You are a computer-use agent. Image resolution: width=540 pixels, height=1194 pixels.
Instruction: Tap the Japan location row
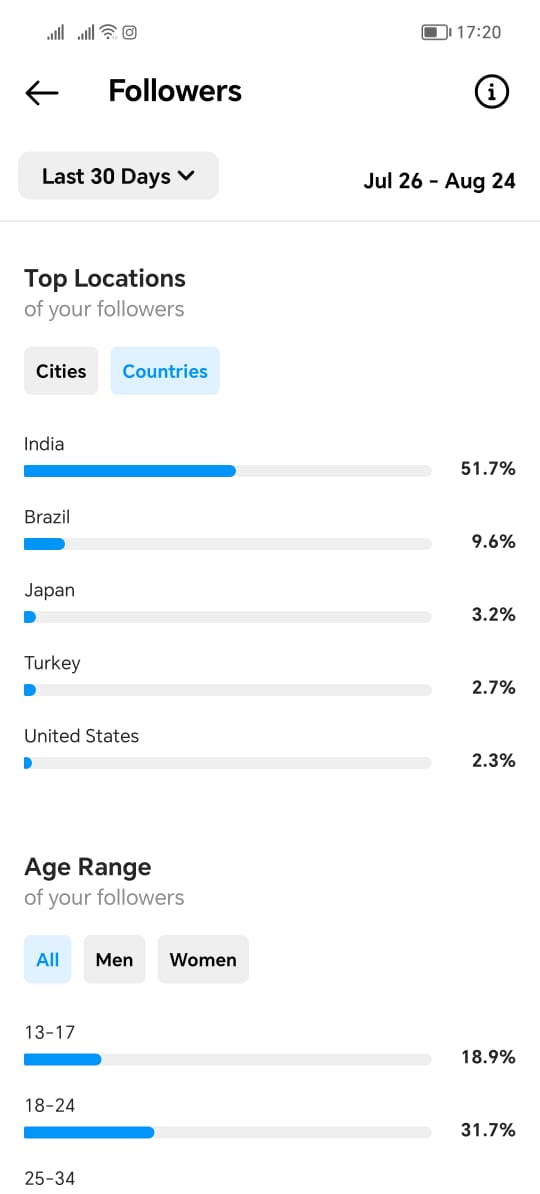click(x=270, y=602)
